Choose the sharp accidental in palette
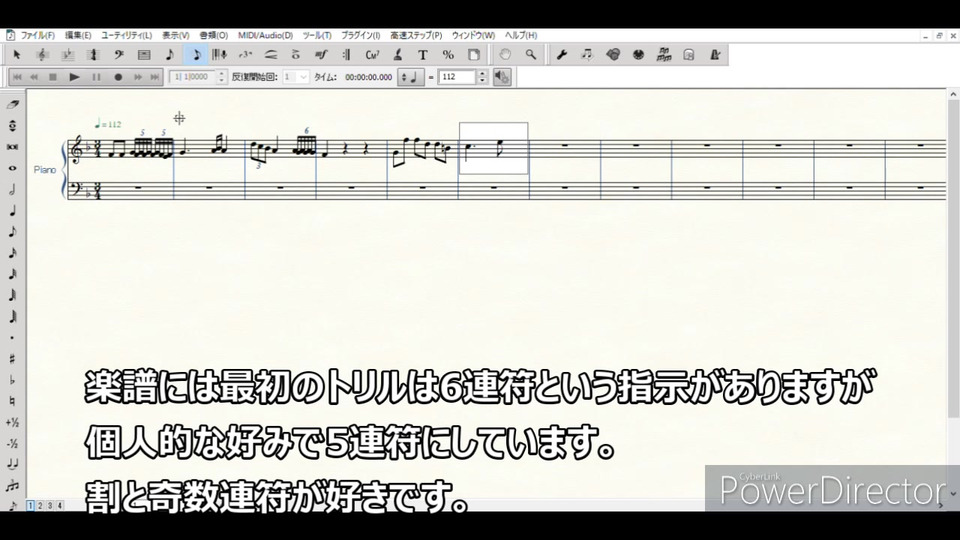 [12, 359]
